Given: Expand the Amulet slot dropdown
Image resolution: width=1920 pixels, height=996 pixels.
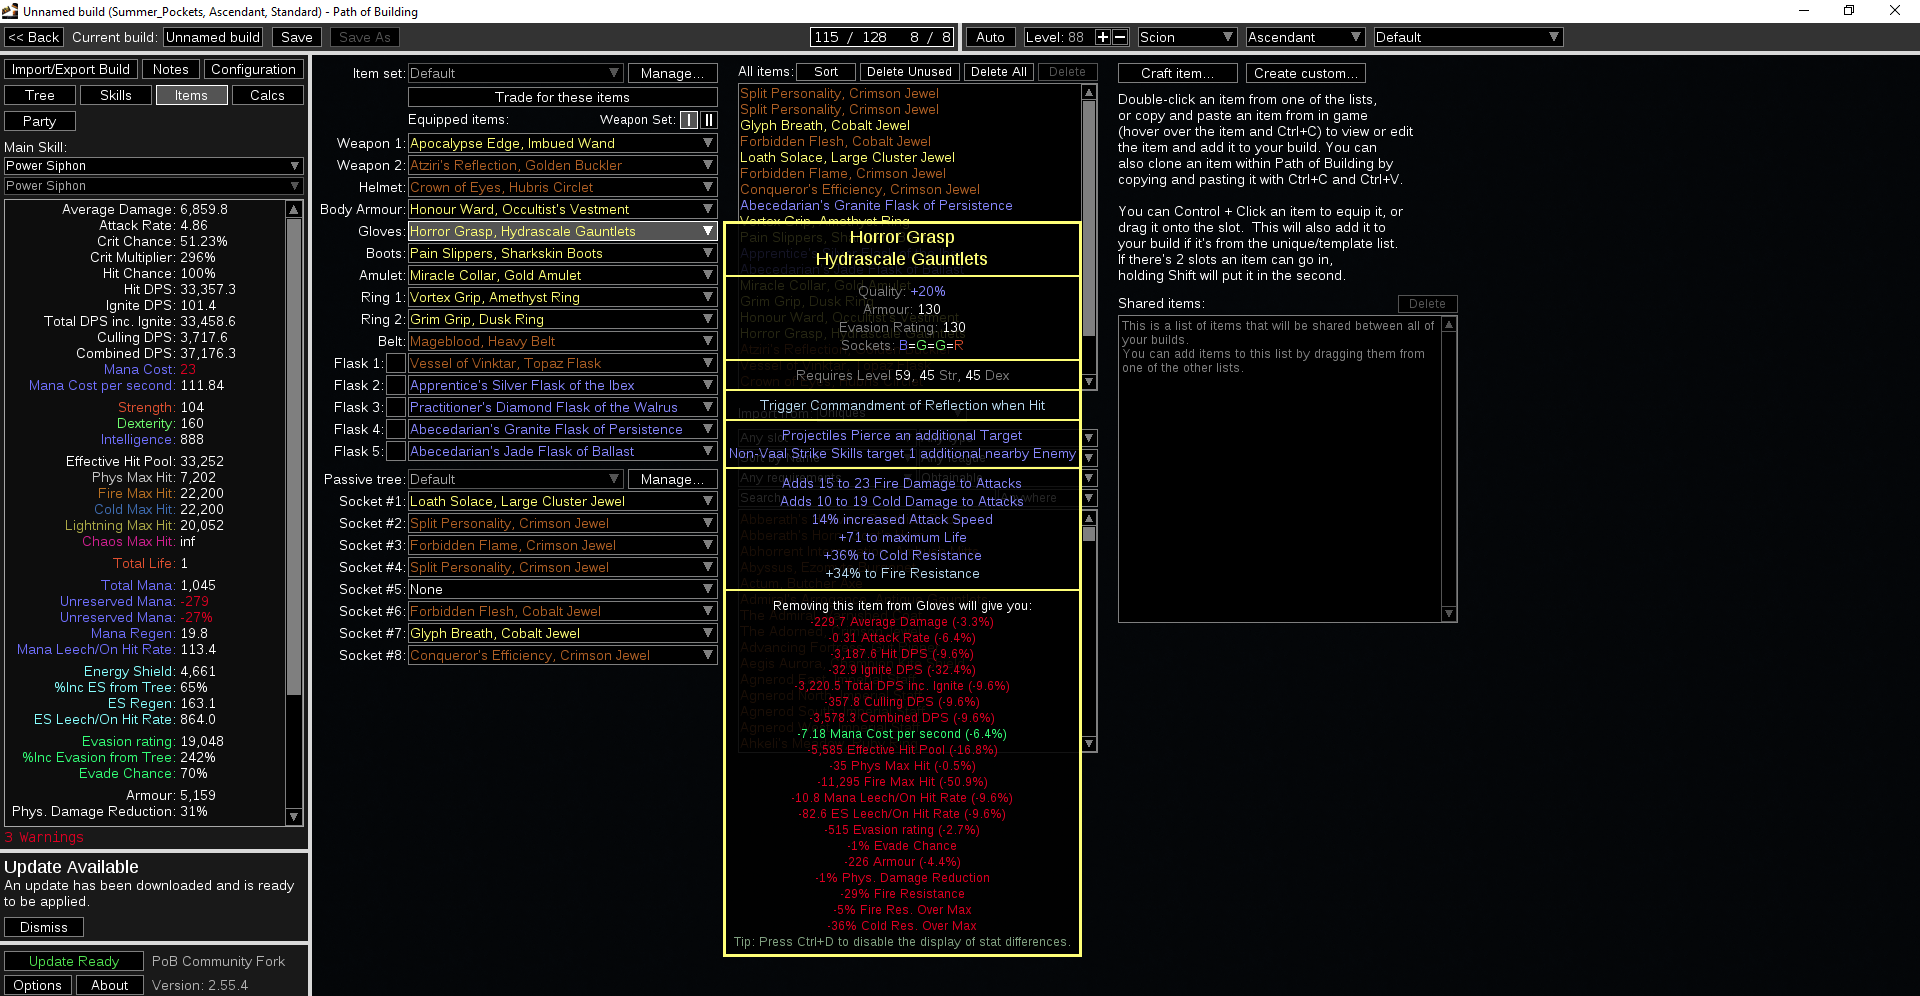Looking at the screenshot, I should (563, 276).
